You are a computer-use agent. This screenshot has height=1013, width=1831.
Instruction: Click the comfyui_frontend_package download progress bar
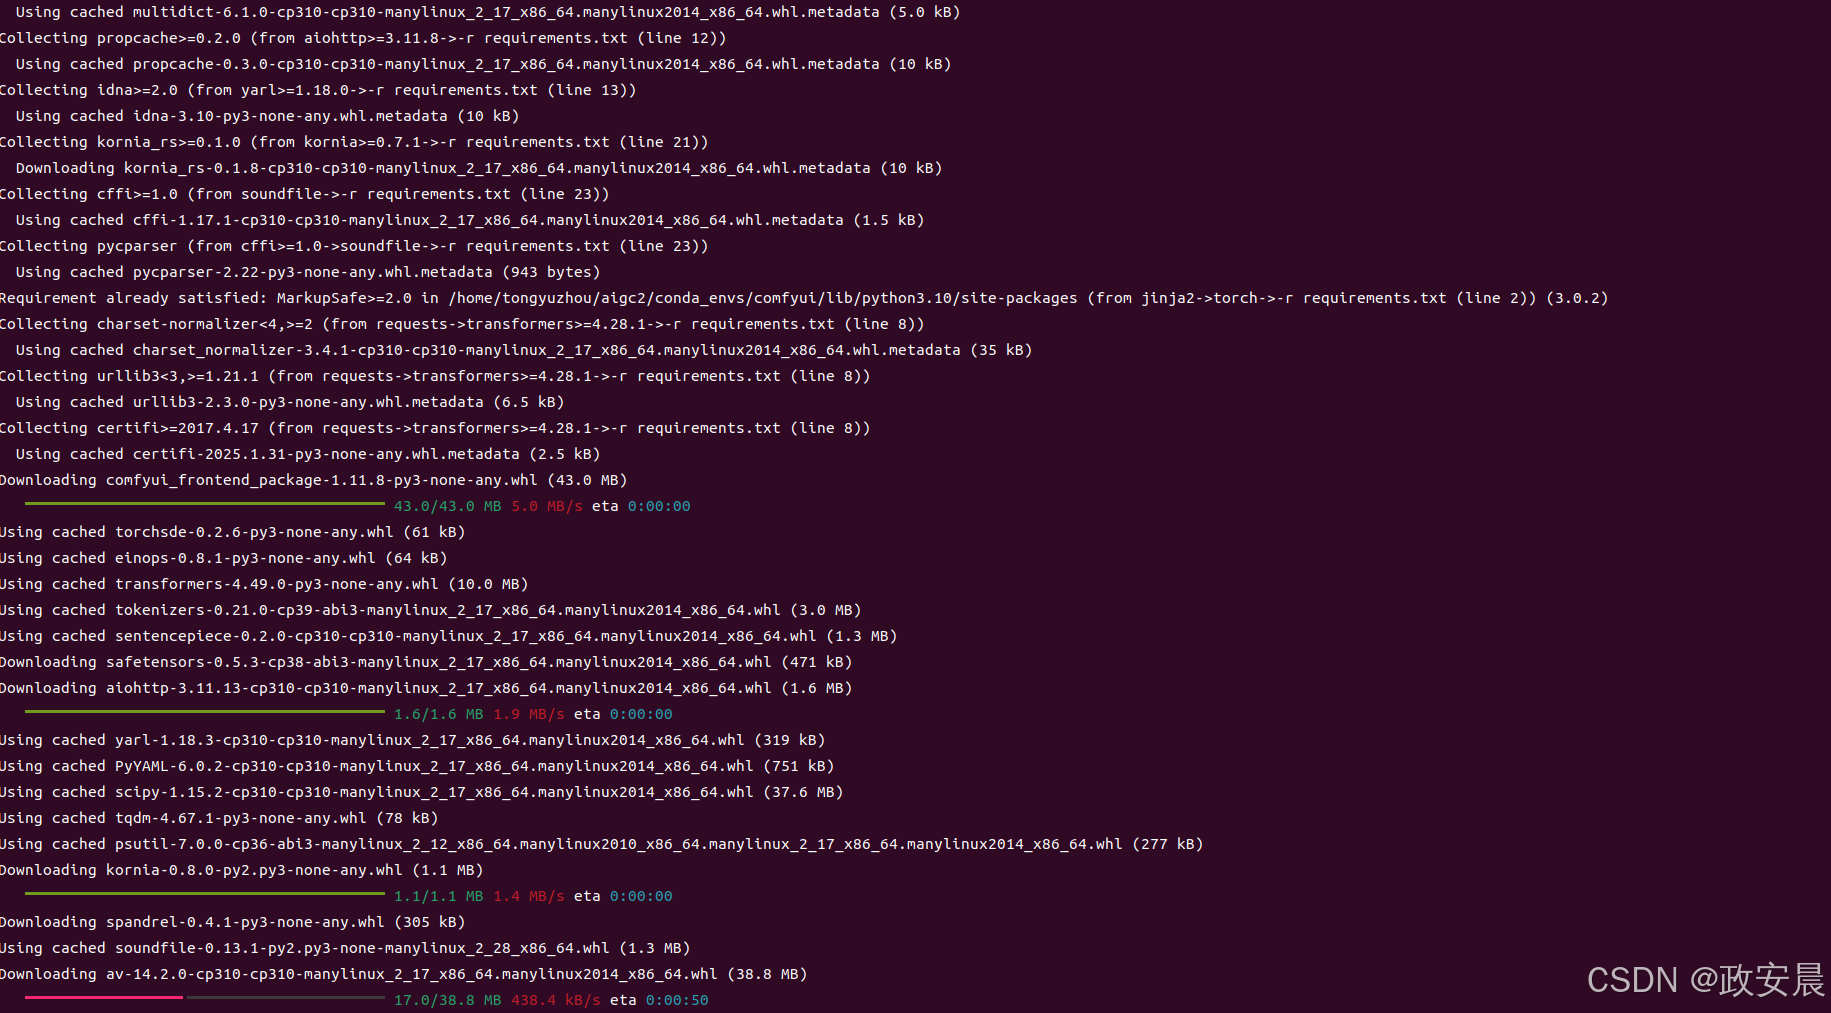[x=205, y=503]
